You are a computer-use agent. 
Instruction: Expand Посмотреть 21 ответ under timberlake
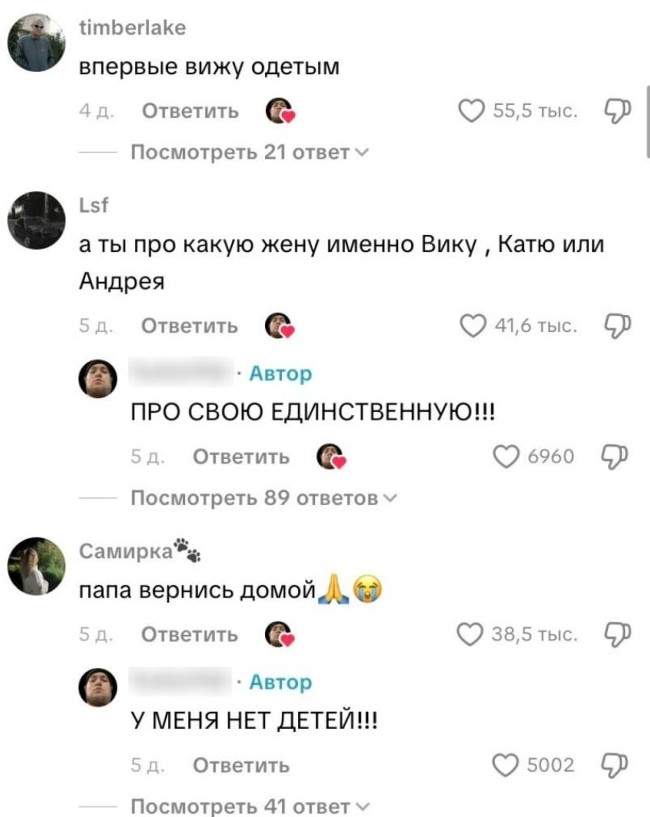click(250, 153)
